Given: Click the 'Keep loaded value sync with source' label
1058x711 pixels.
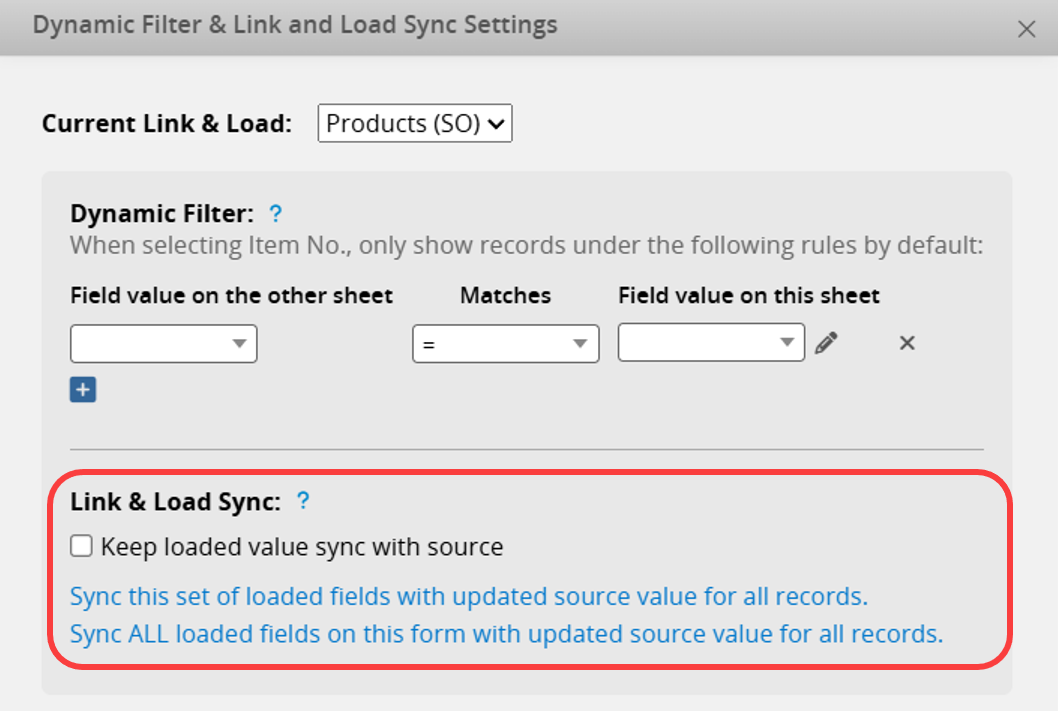Looking at the screenshot, I should click(301, 547).
